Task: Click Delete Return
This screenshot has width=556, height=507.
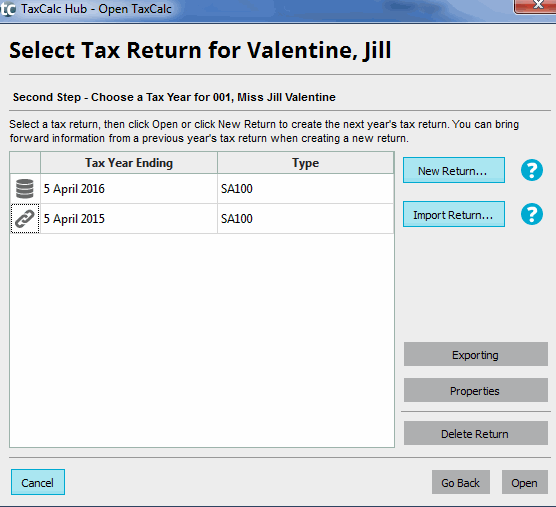Action: 476,433
